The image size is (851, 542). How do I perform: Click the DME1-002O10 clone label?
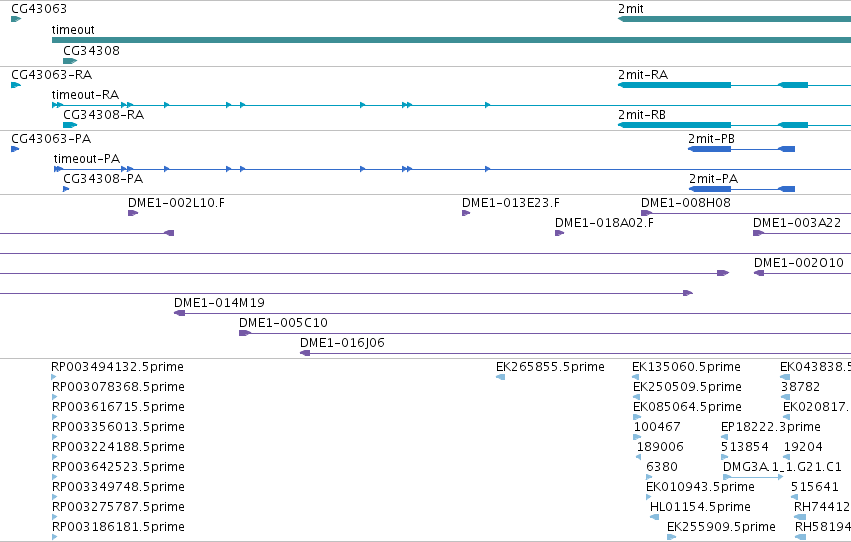pos(799,263)
